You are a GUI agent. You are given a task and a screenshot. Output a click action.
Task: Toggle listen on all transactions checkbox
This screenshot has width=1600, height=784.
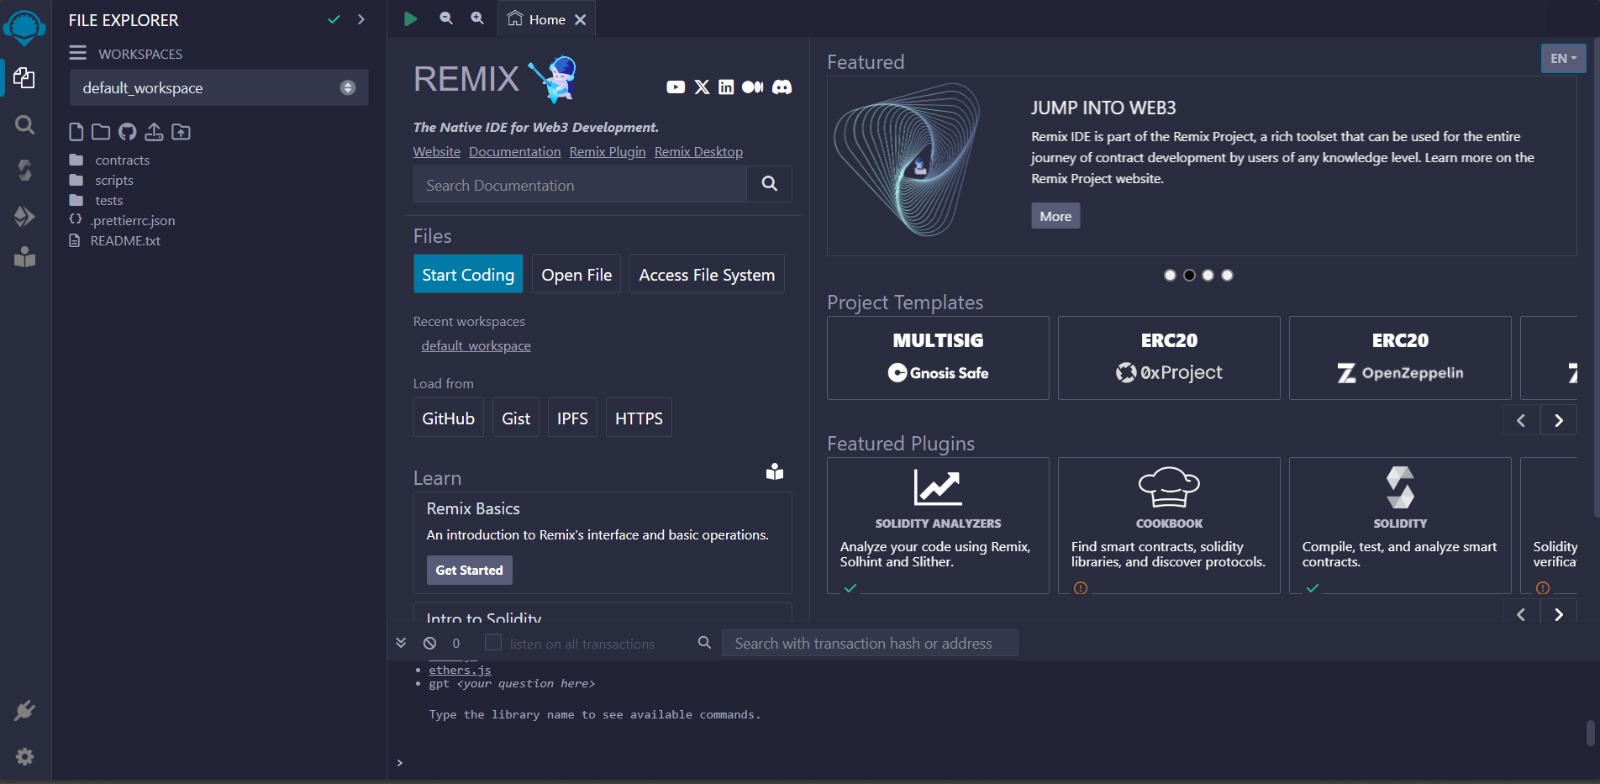coord(493,642)
